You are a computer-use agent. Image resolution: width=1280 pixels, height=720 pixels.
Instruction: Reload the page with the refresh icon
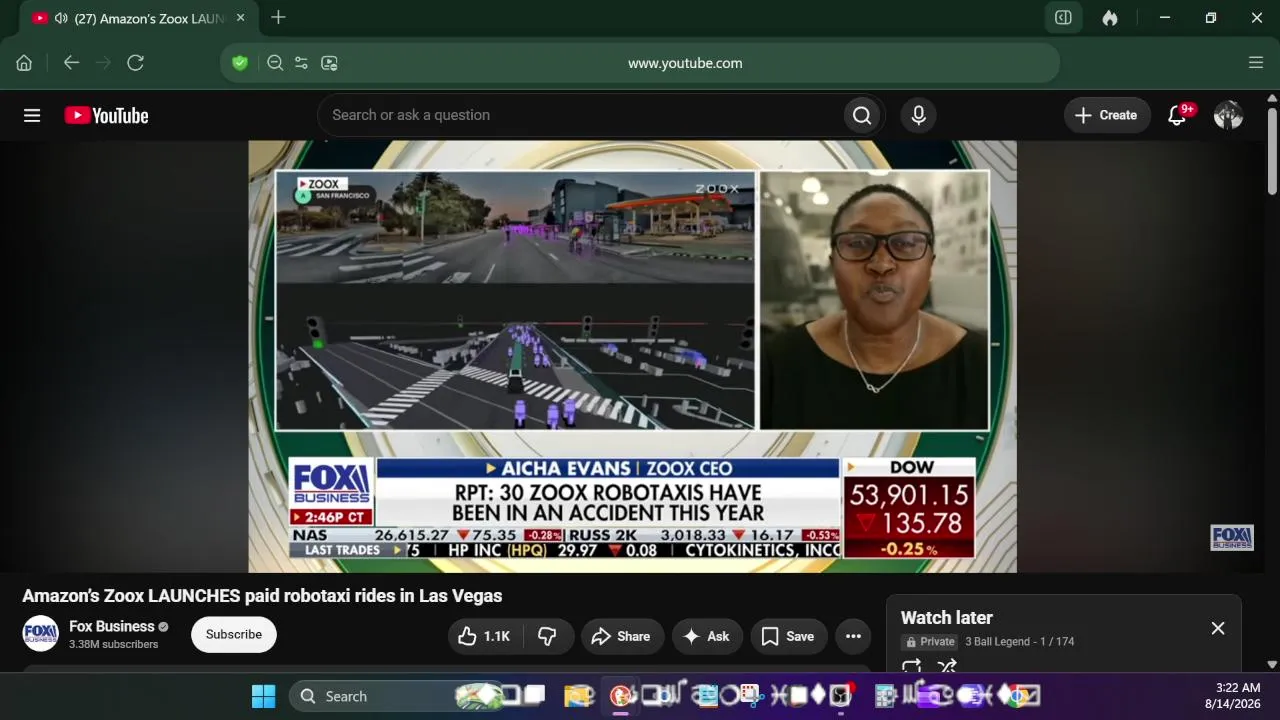coord(135,63)
